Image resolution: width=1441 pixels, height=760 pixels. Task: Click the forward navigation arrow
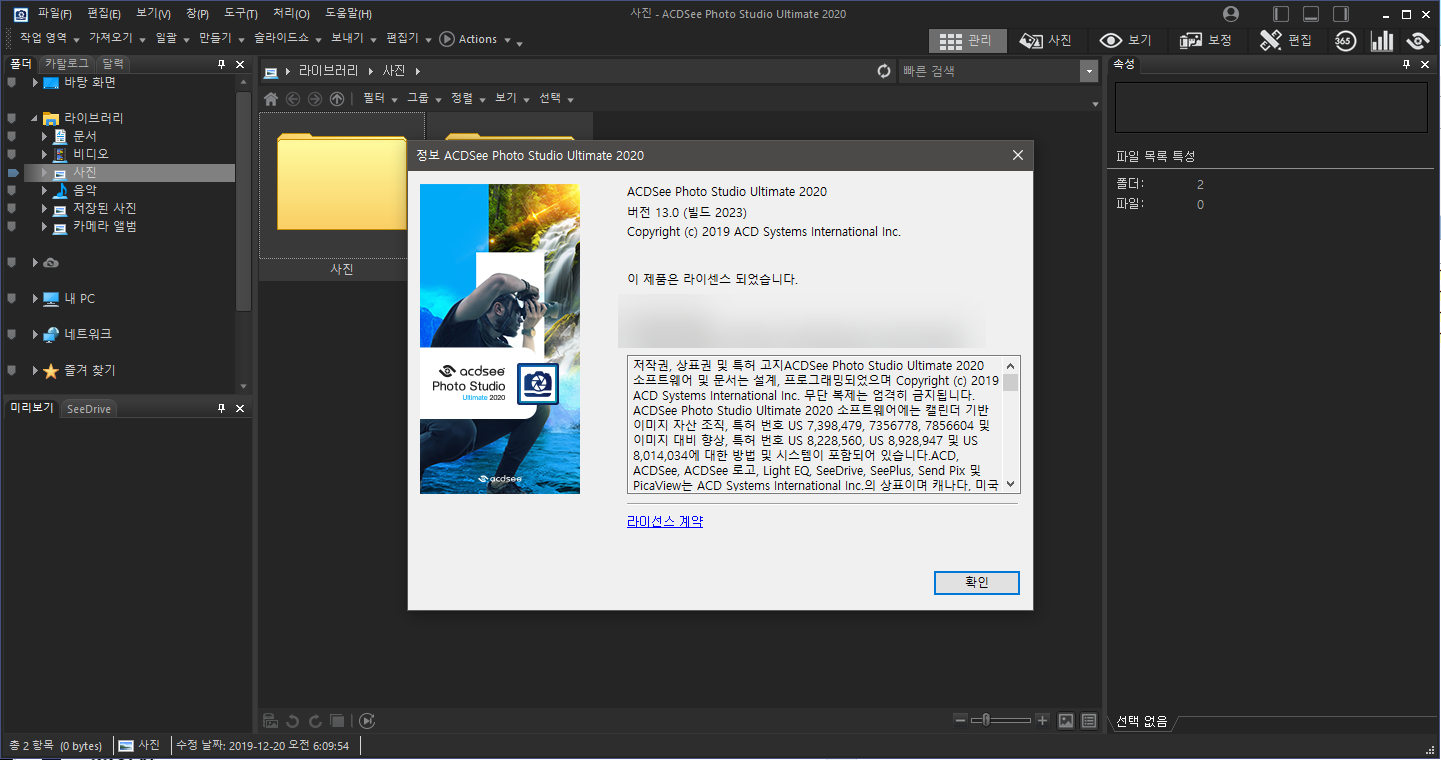pos(315,98)
